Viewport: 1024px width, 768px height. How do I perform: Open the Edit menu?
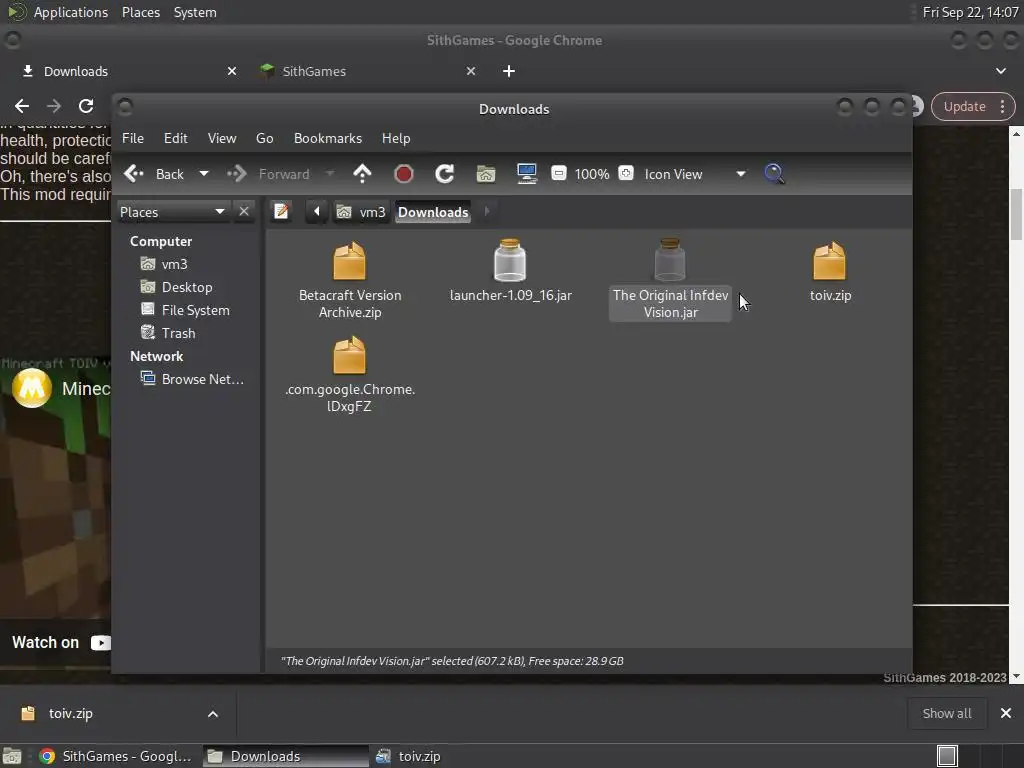point(175,138)
